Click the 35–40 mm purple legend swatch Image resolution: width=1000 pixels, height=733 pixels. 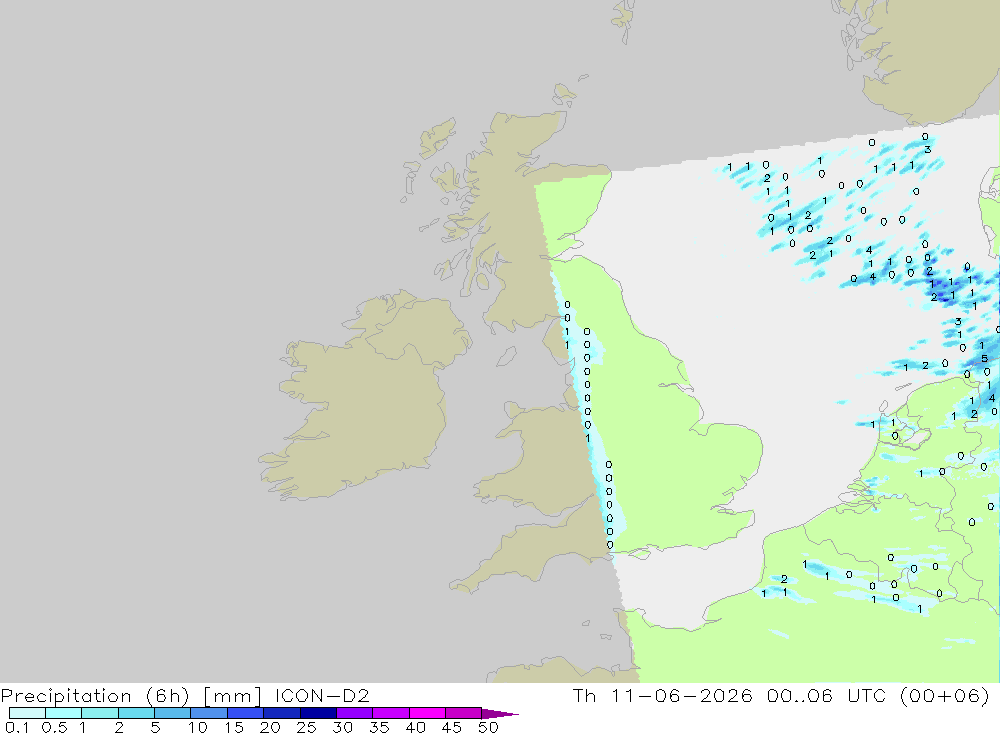coord(391,713)
